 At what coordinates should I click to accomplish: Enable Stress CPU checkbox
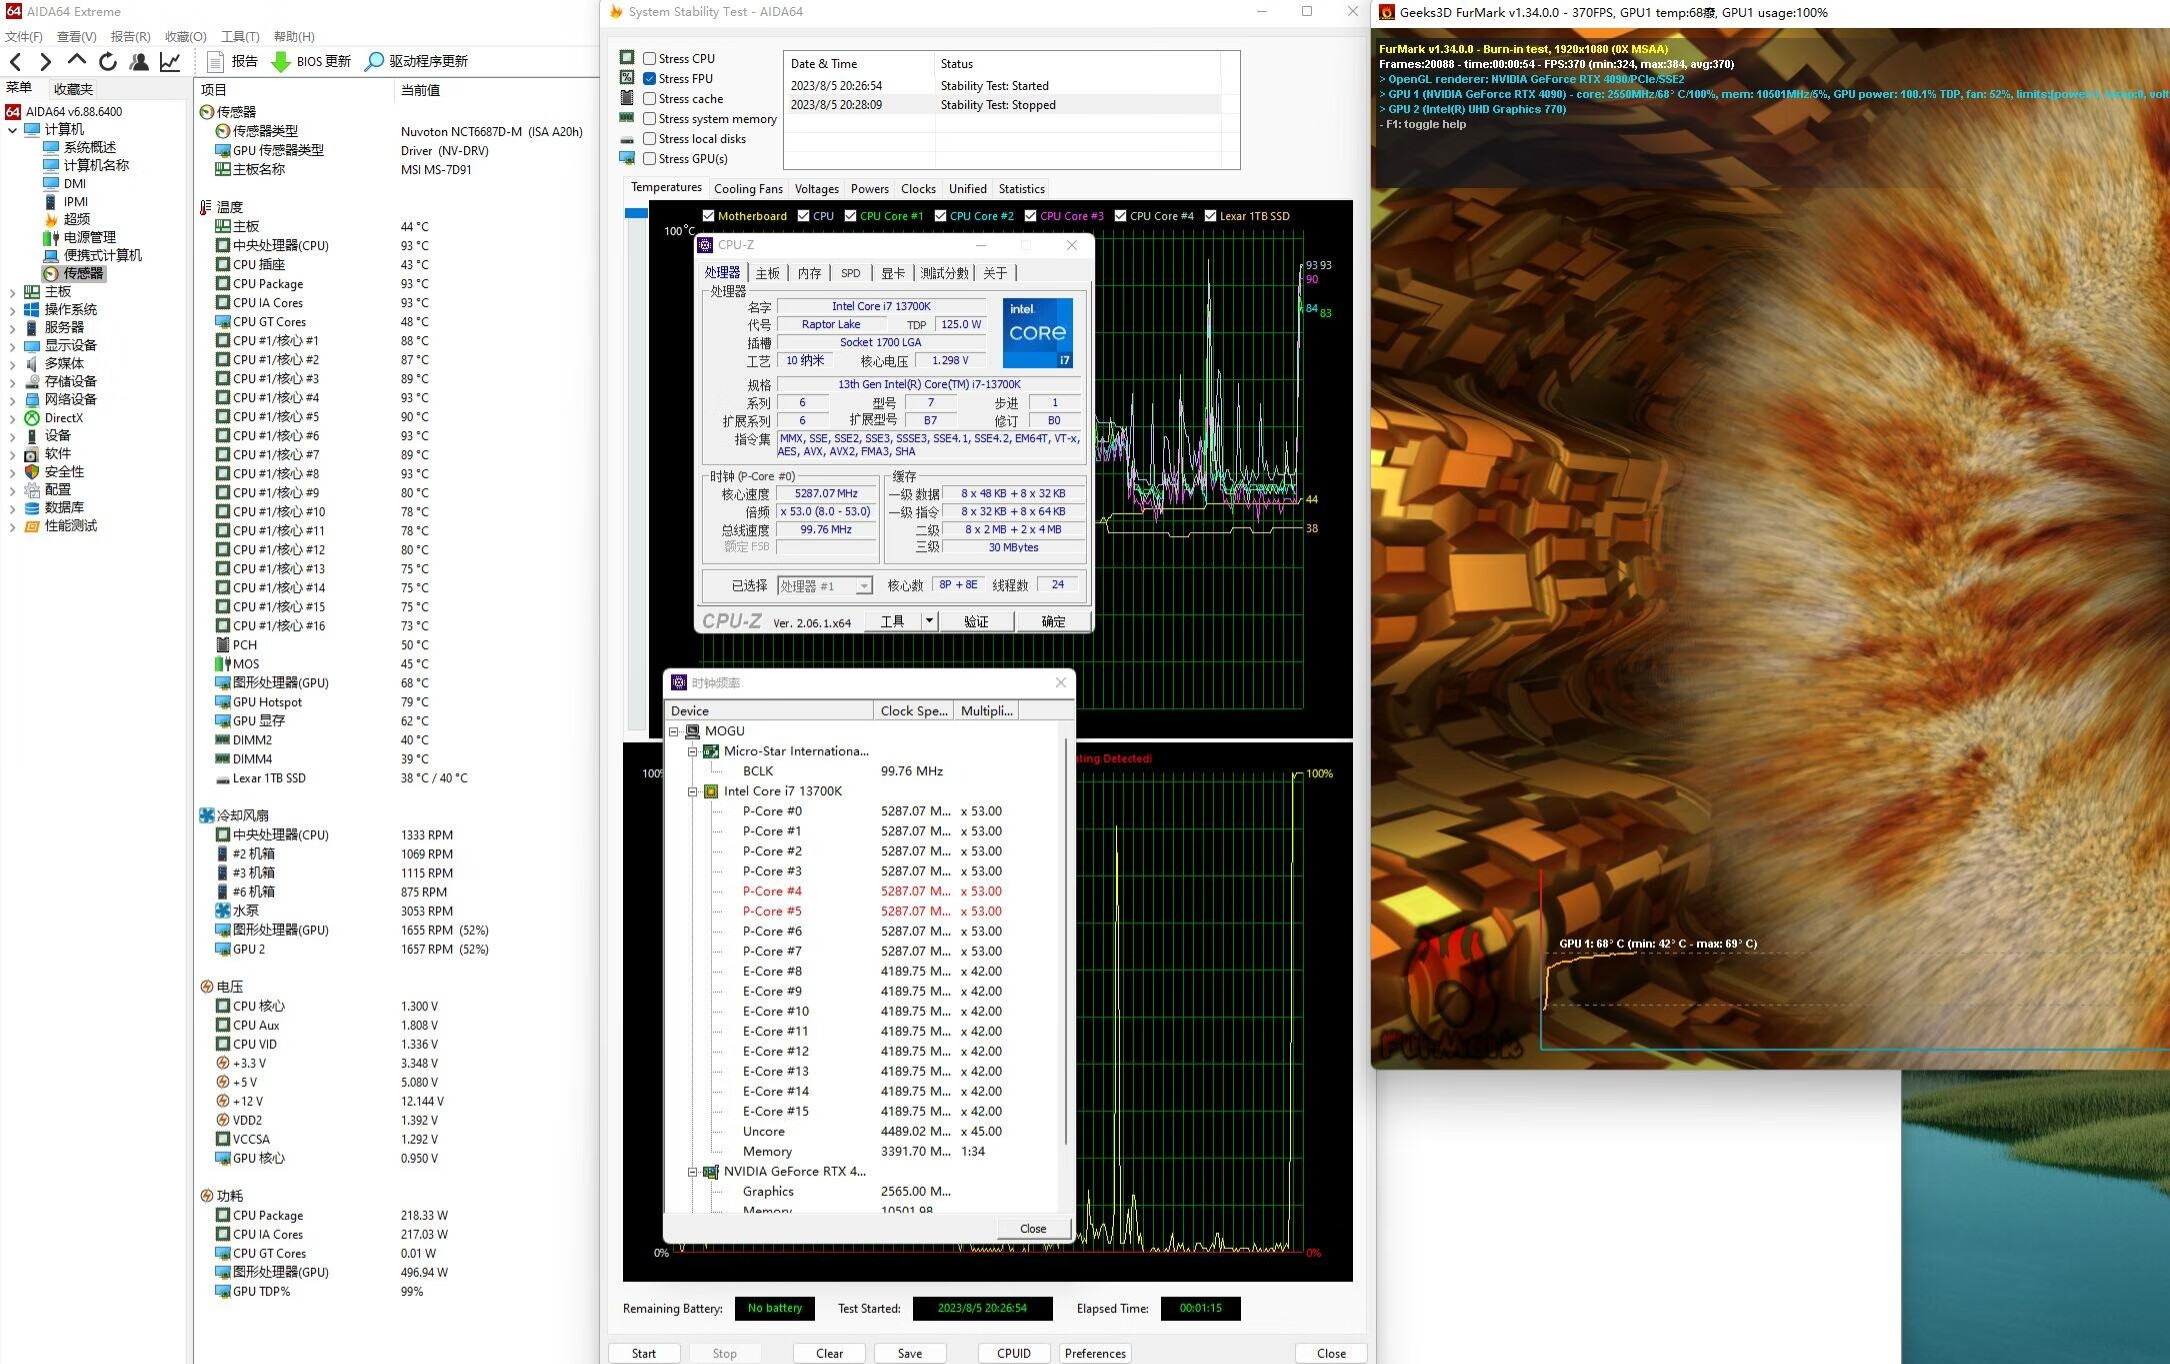point(650,59)
